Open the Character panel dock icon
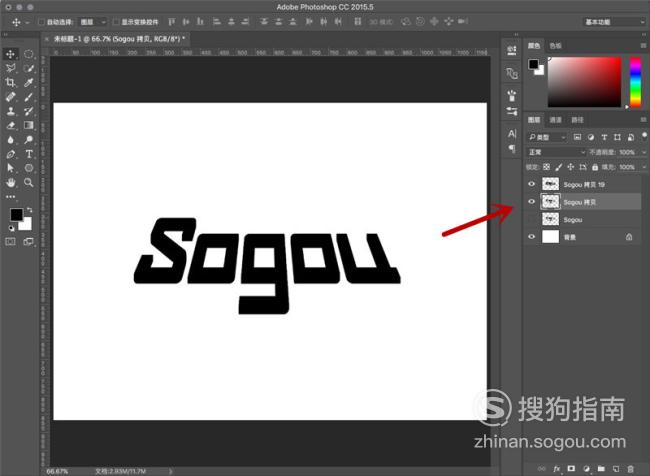The height and width of the screenshot is (476, 650). (x=512, y=134)
